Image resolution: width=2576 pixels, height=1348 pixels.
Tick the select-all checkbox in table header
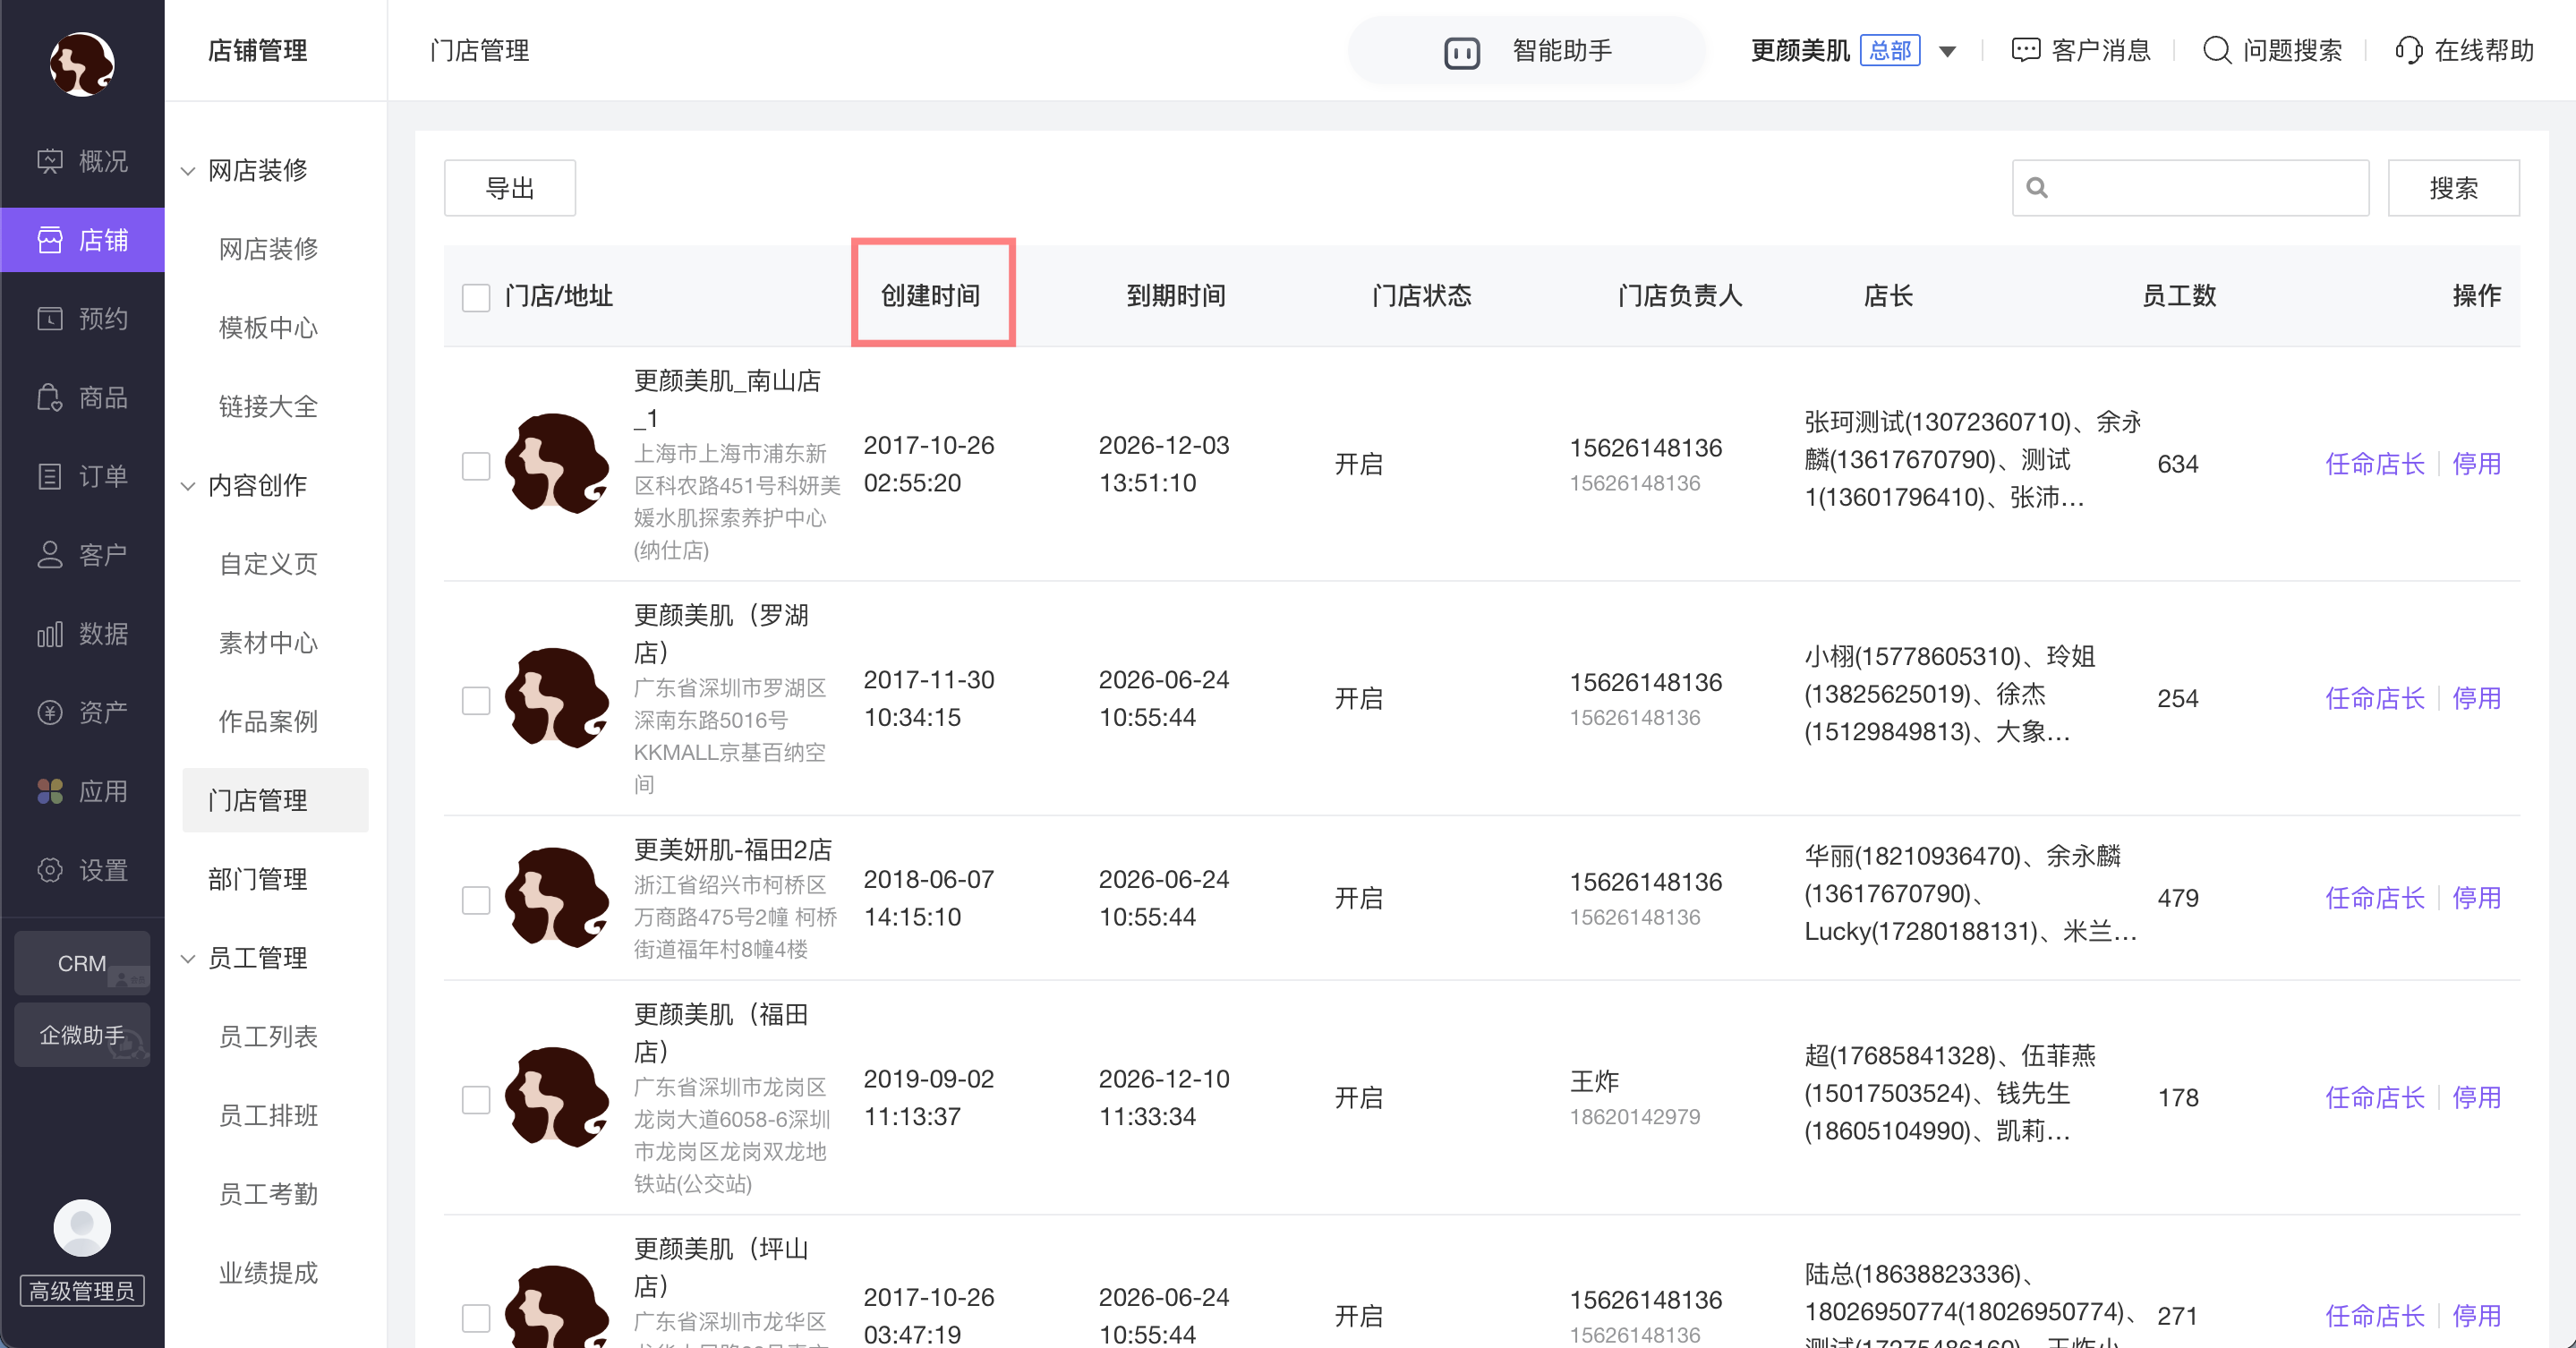point(476,297)
